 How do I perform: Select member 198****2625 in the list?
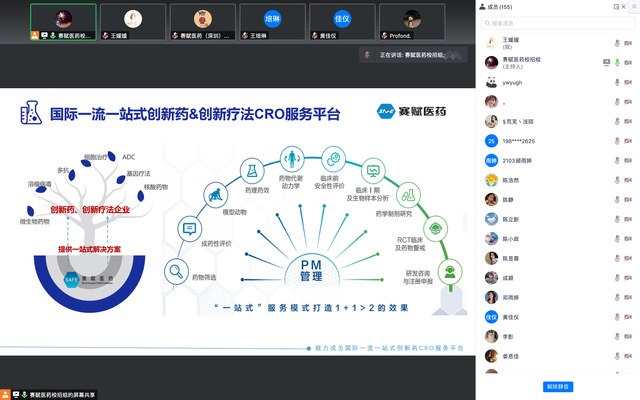coord(558,141)
